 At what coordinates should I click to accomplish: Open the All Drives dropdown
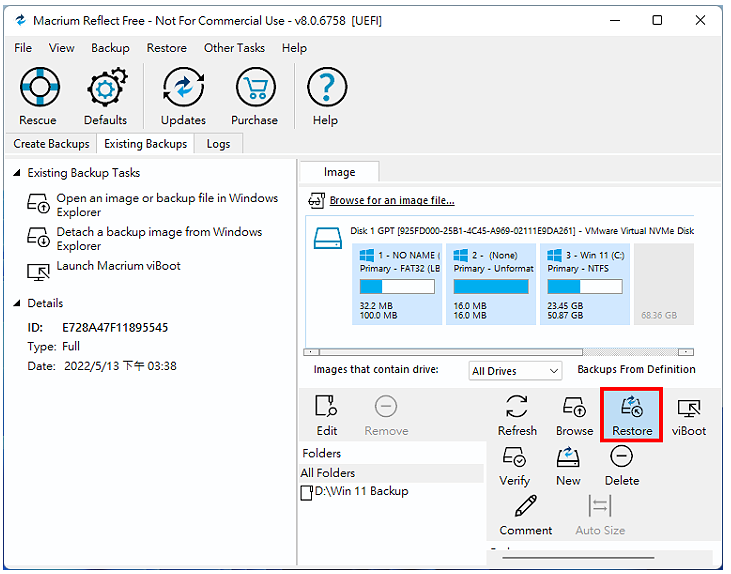(515, 371)
